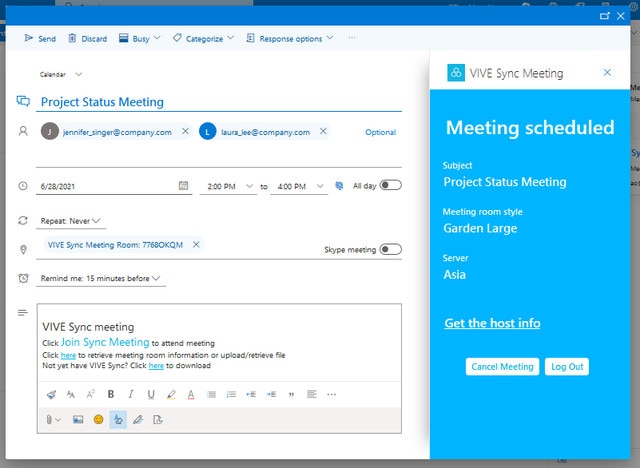Open the Categorize dropdown
The height and width of the screenshot is (468, 640).
(x=203, y=38)
